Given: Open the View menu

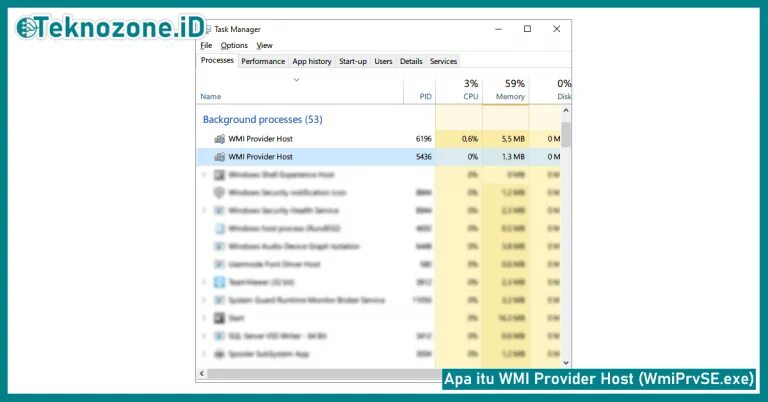Looking at the screenshot, I should point(264,46).
